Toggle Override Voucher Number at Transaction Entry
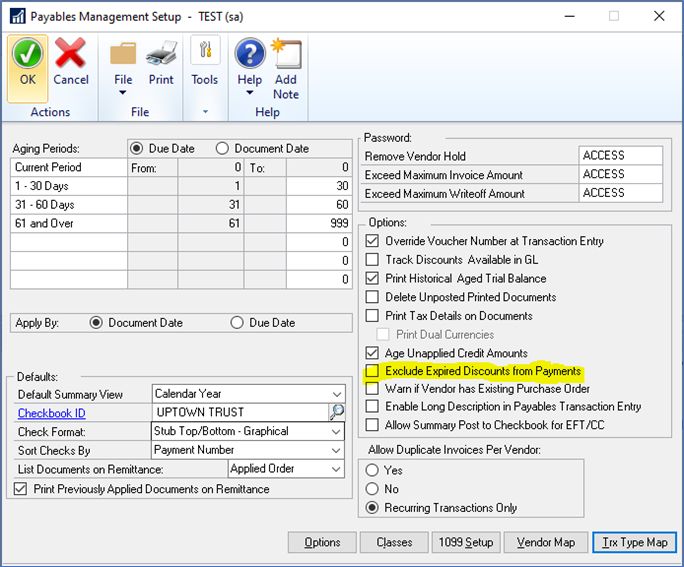This screenshot has height=567, width=684. (x=372, y=241)
